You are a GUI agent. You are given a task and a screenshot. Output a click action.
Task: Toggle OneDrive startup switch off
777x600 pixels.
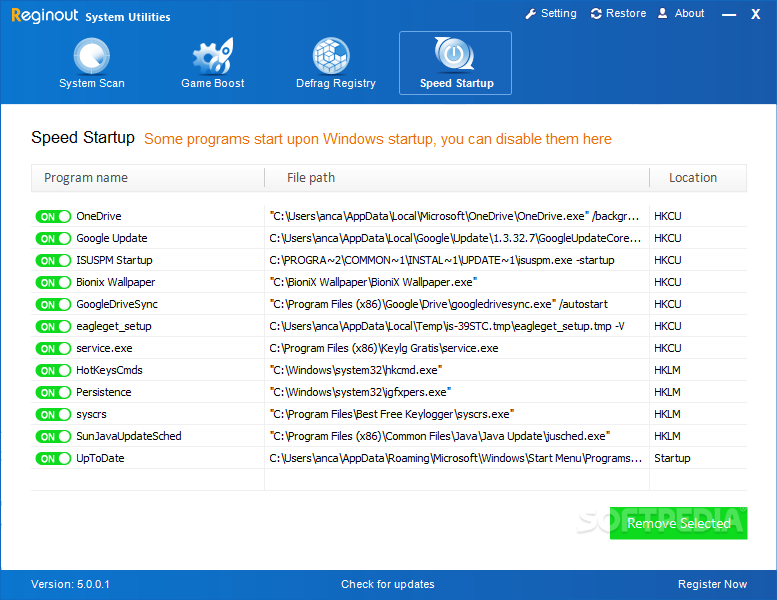tap(53, 217)
